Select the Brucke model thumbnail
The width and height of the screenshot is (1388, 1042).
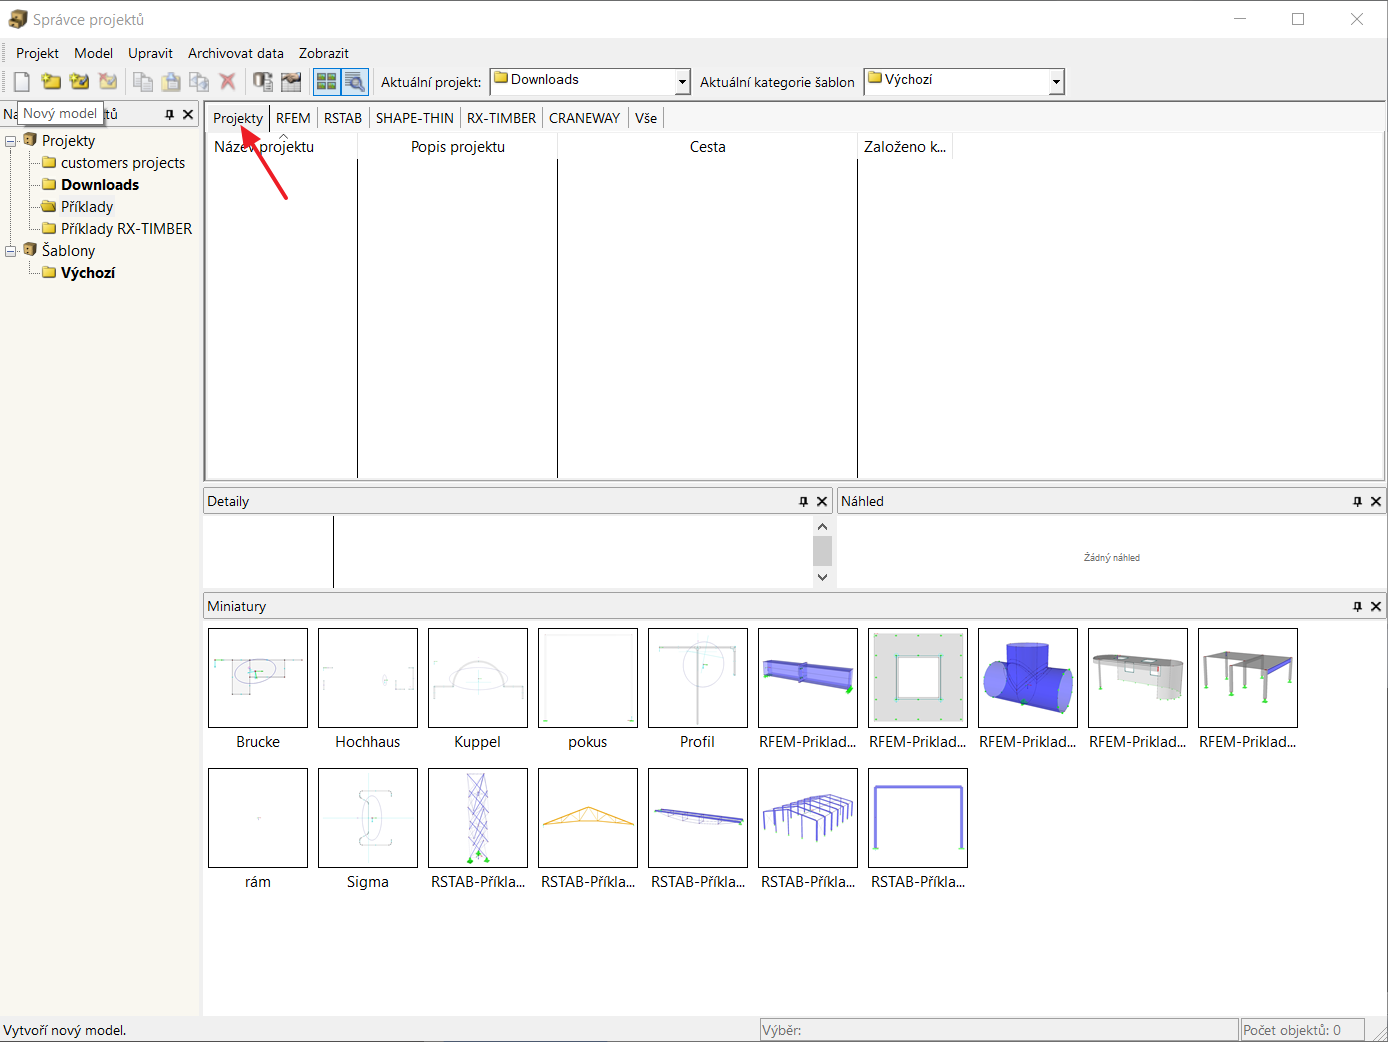point(258,678)
